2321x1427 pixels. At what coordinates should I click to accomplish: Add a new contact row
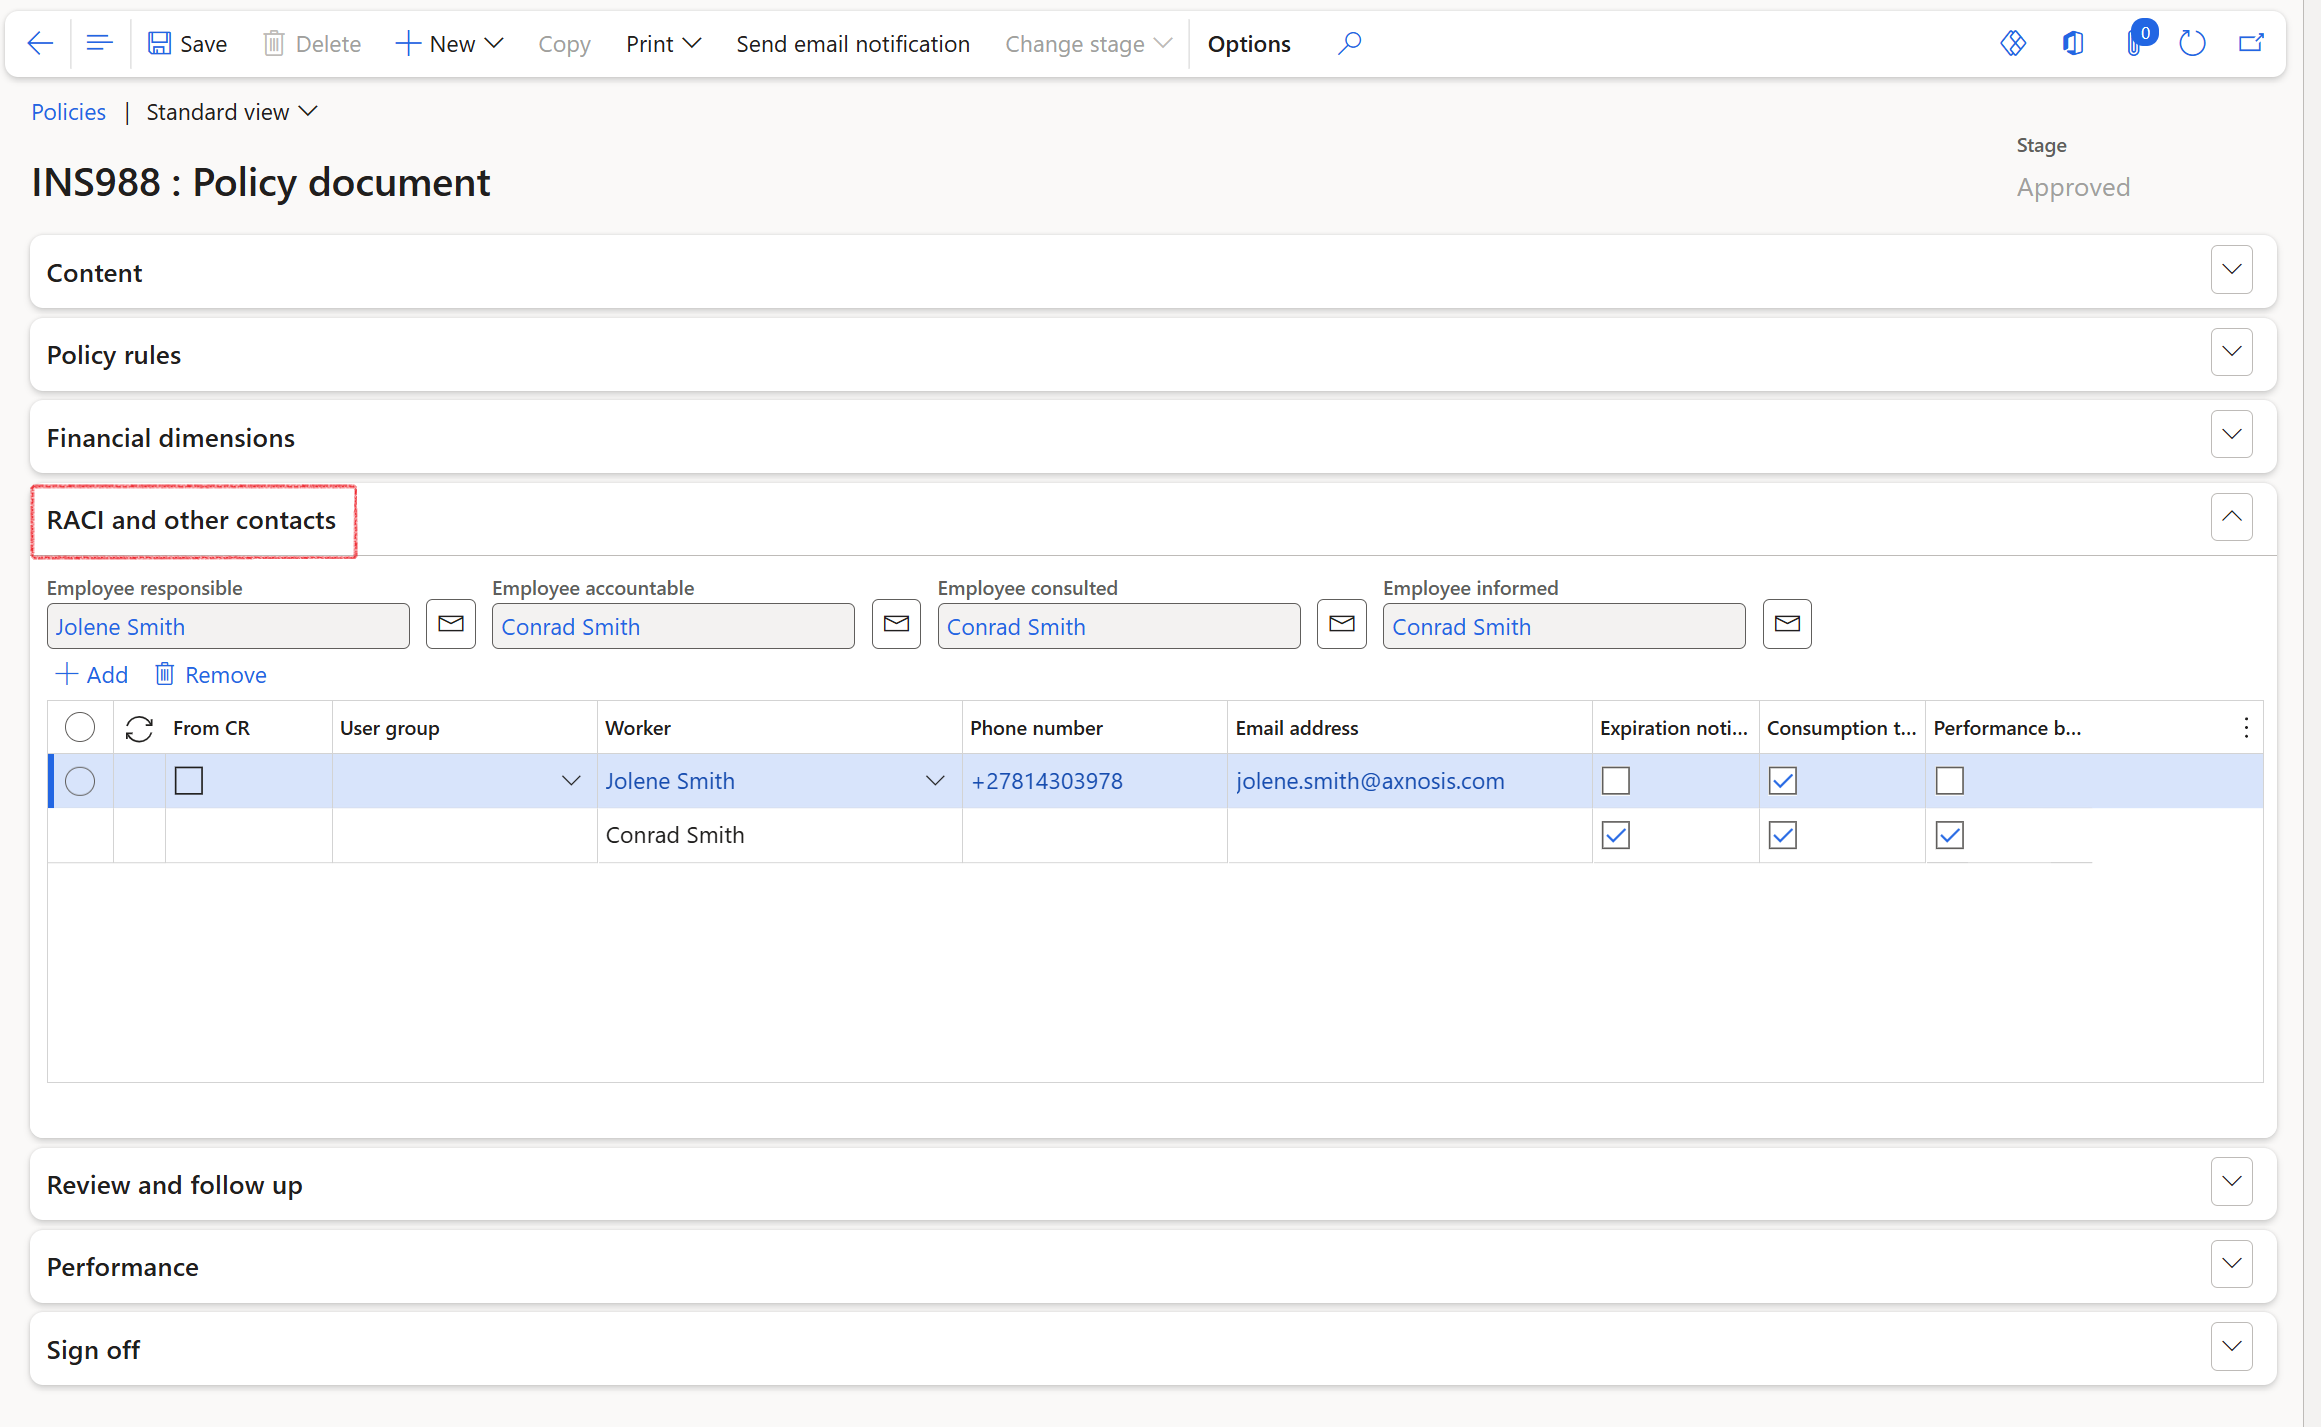(92, 675)
